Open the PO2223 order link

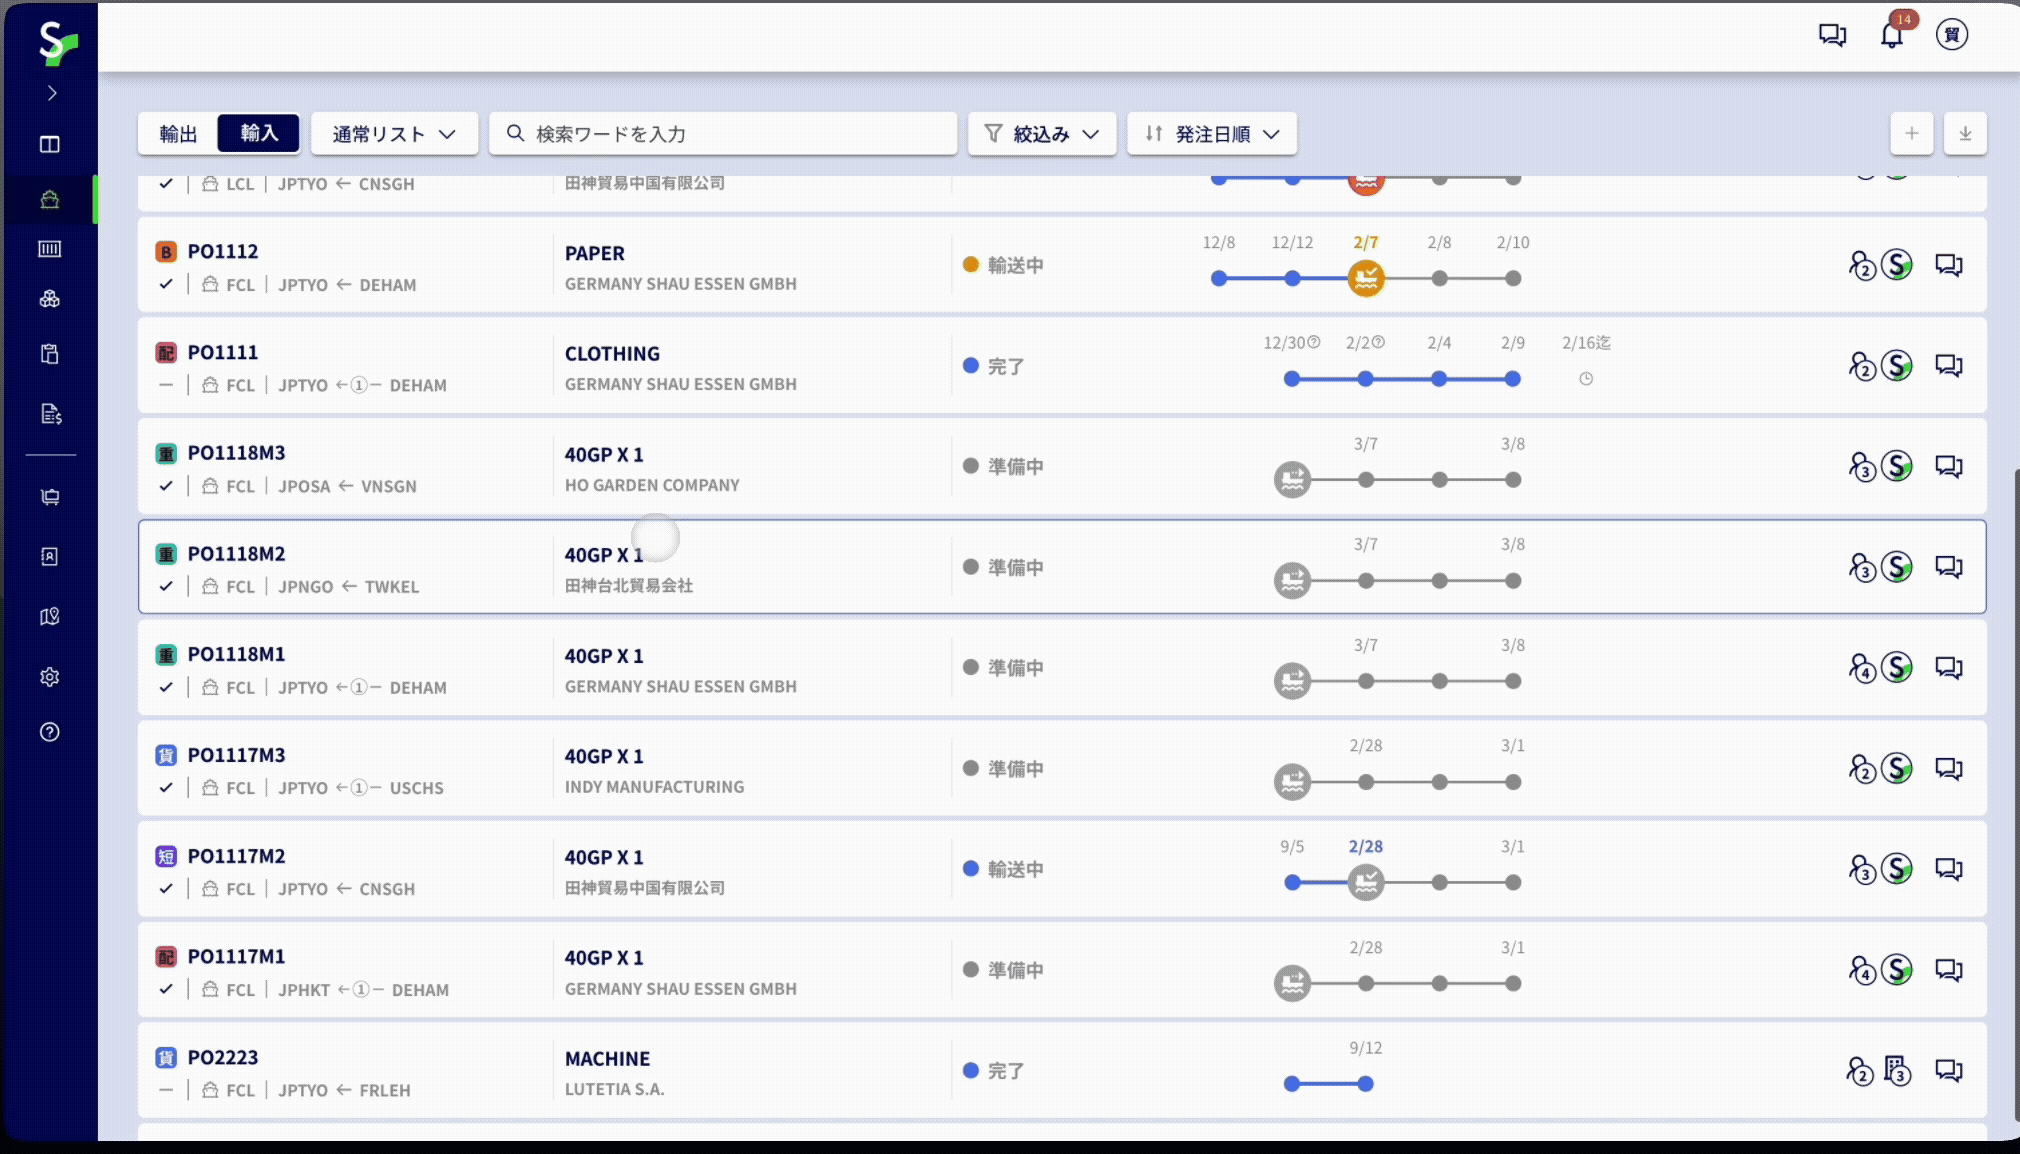pyautogui.click(x=223, y=1057)
